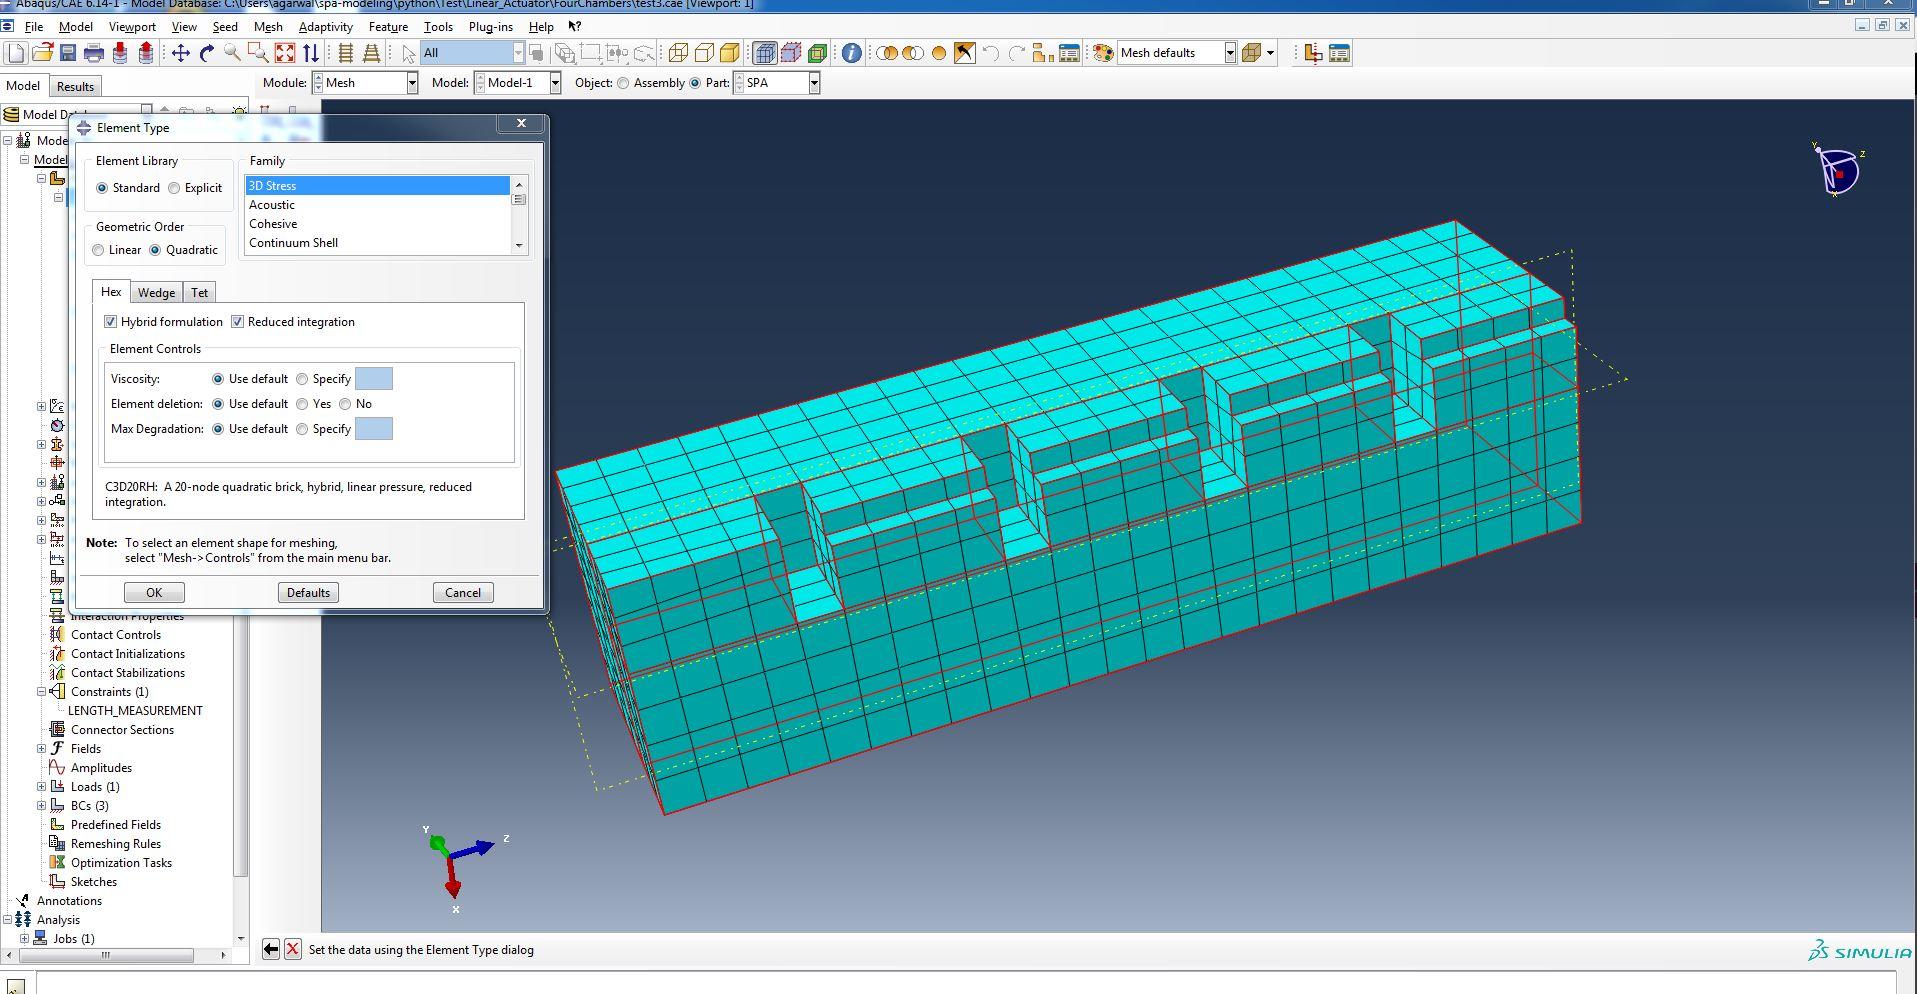Click the Auto-Fit View icon
Screen dimensions: 1917x994
point(285,53)
